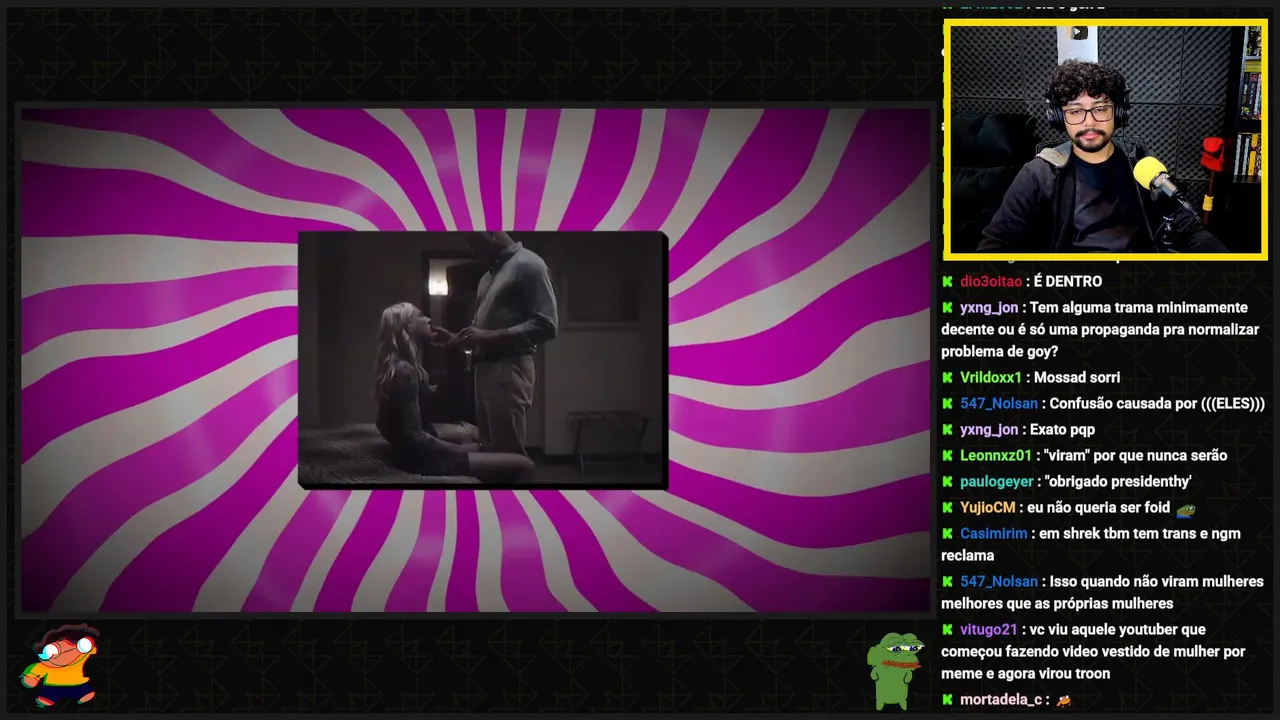Open Vrildoxx1's username in chat
This screenshot has height=720, width=1280.
click(991, 378)
